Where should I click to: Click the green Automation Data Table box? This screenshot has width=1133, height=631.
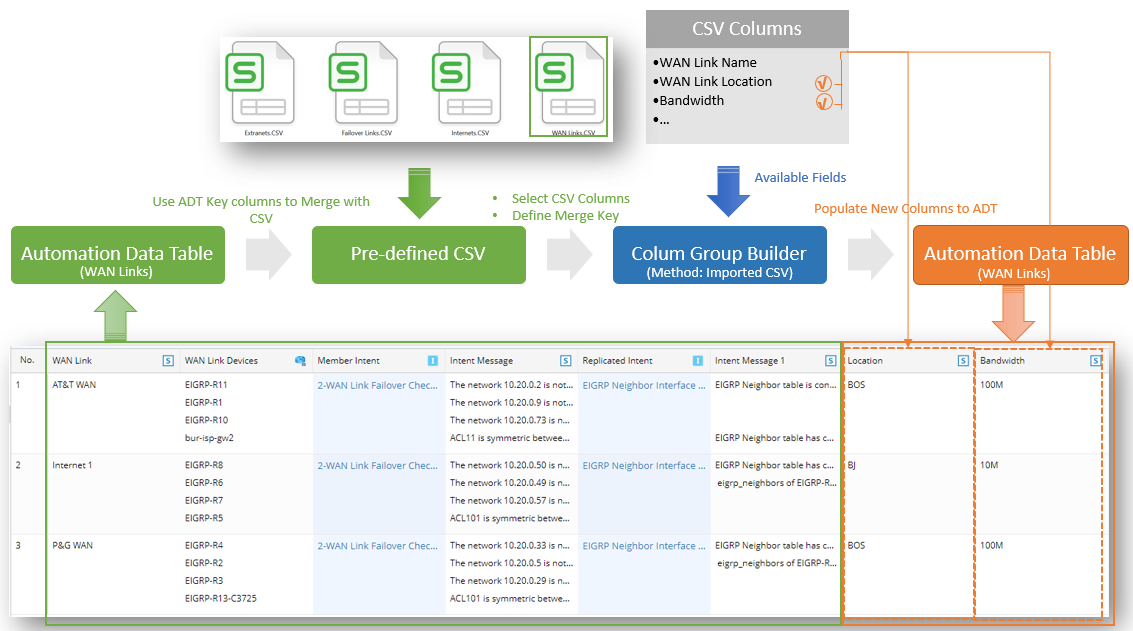click(117, 255)
